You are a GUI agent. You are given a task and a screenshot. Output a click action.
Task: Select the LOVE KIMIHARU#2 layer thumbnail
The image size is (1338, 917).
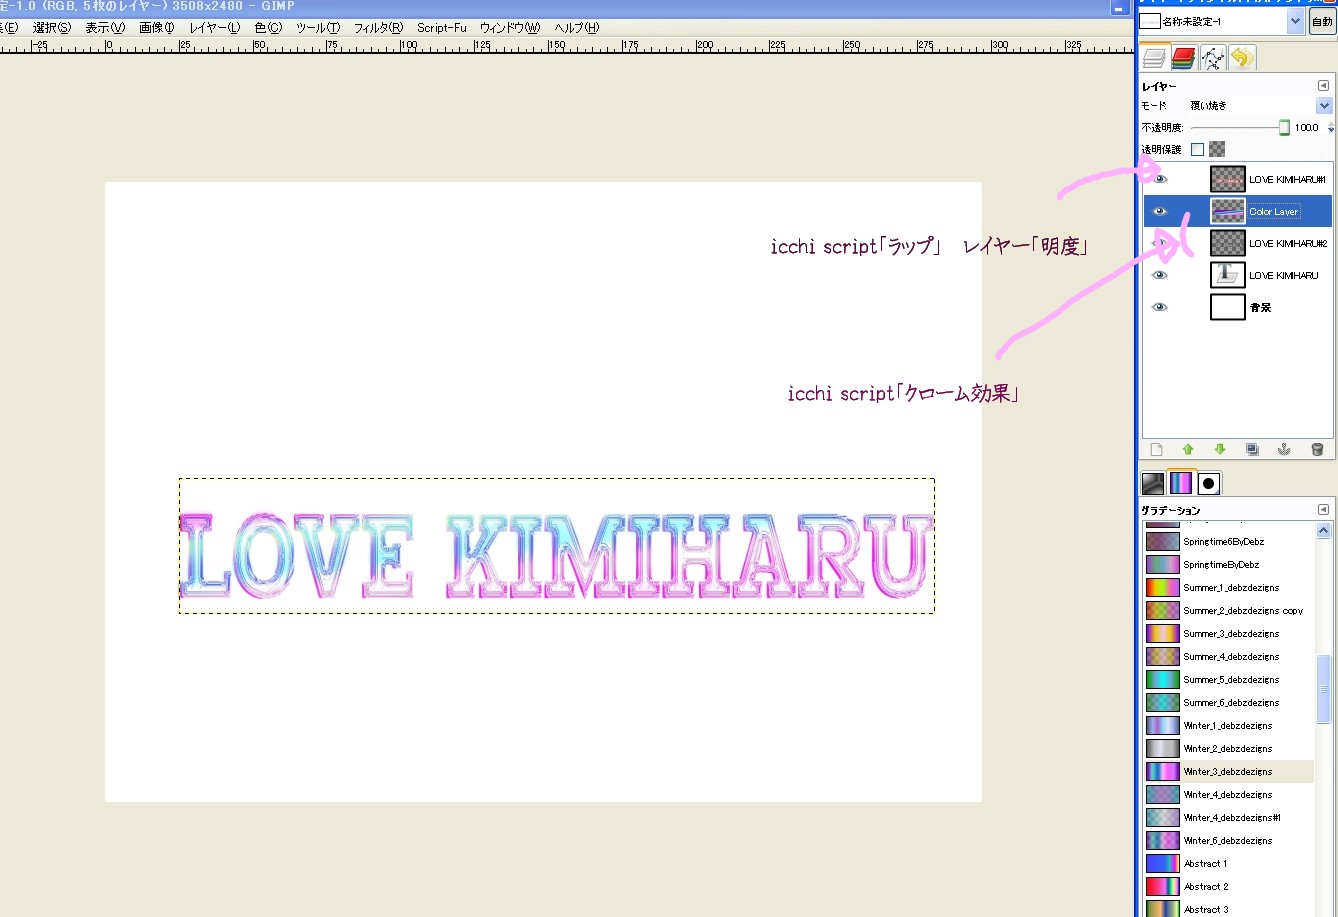click(x=1227, y=243)
